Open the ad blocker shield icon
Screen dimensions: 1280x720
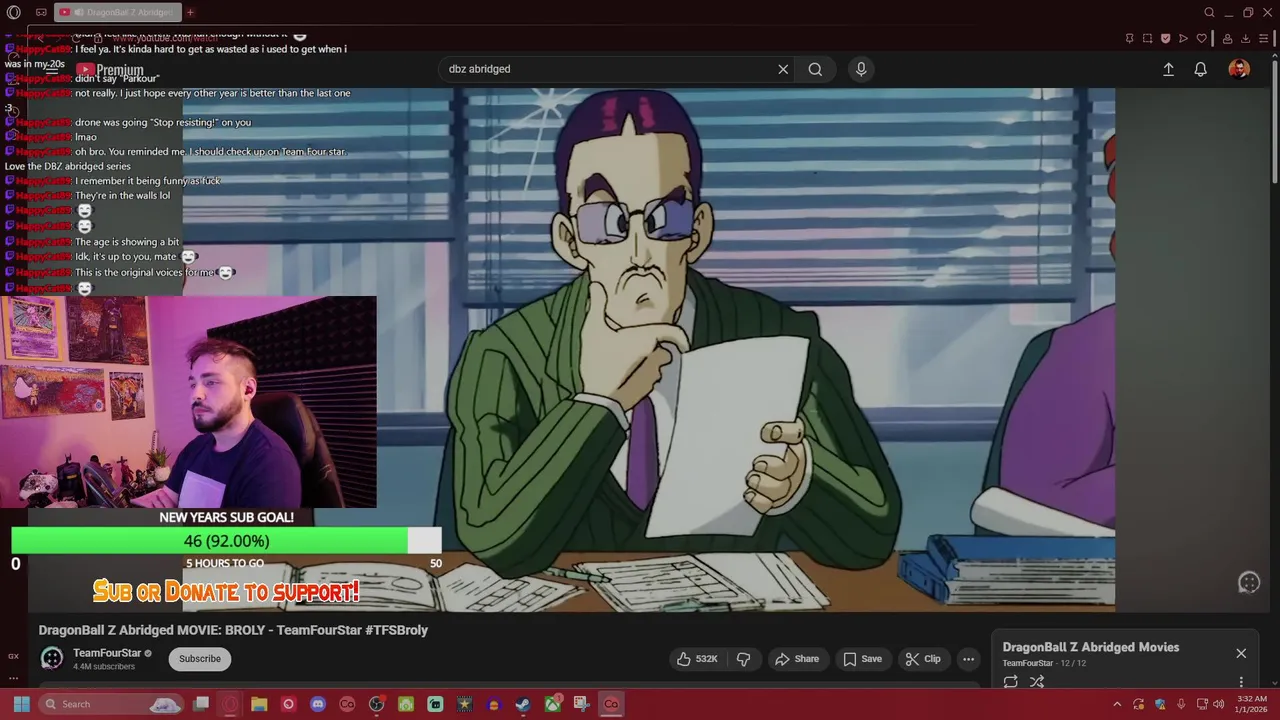tap(1165, 38)
